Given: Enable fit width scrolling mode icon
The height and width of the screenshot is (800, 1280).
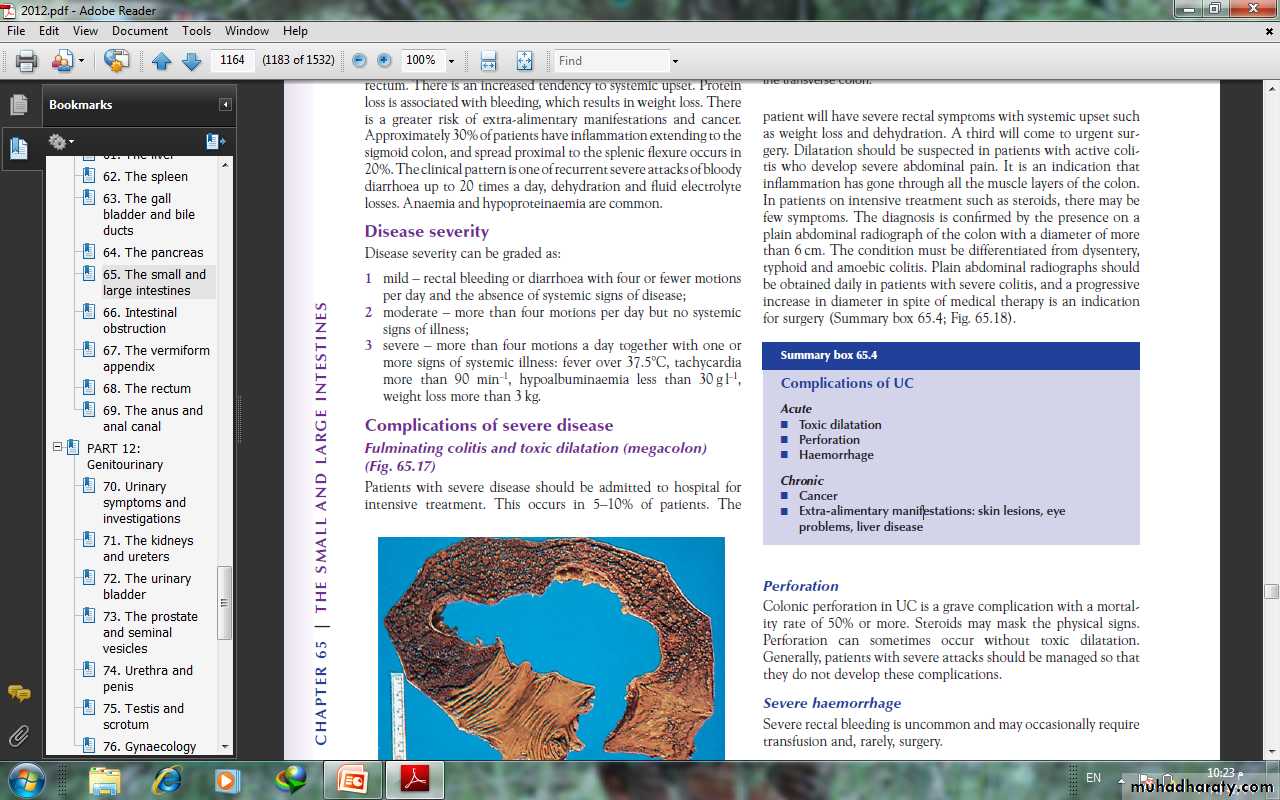Looking at the screenshot, I should (488, 61).
